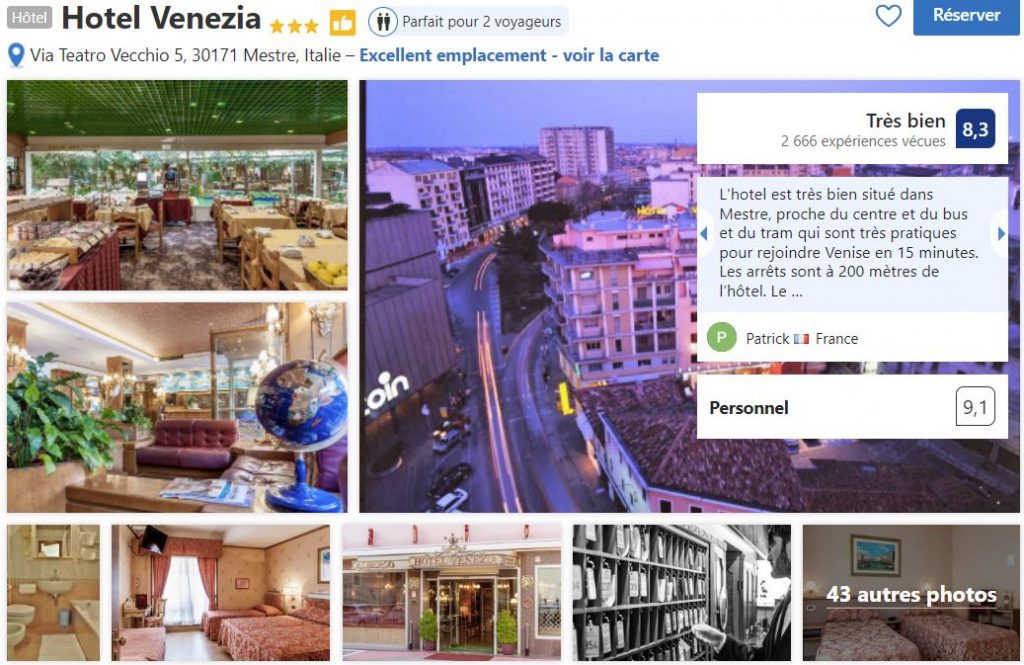Open the black-and-white key rack photo
Image resolution: width=1024 pixels, height=665 pixels.
(682, 593)
